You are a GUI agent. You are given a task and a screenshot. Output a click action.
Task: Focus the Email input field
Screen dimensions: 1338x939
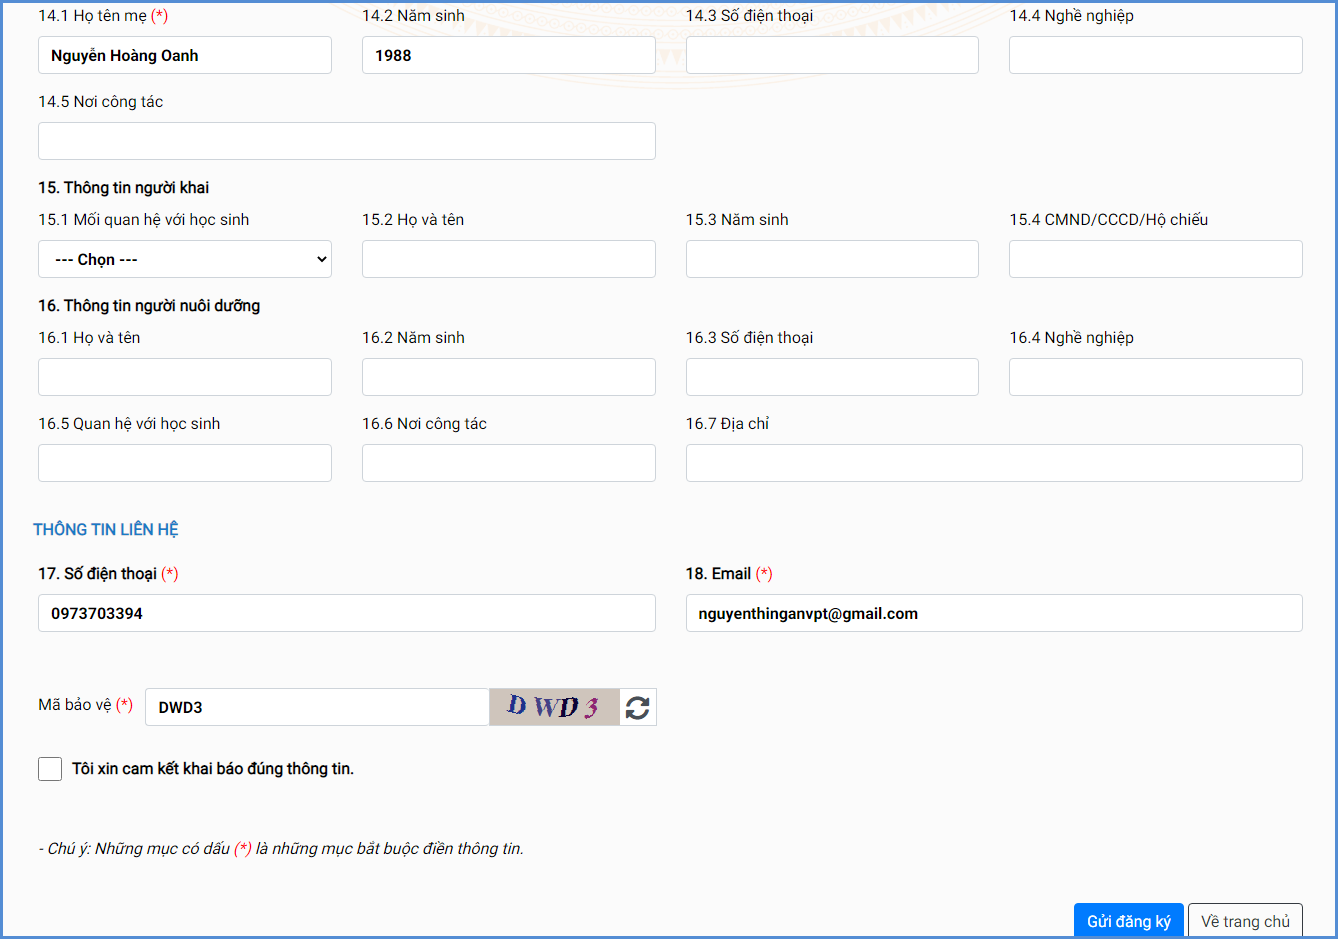click(993, 613)
